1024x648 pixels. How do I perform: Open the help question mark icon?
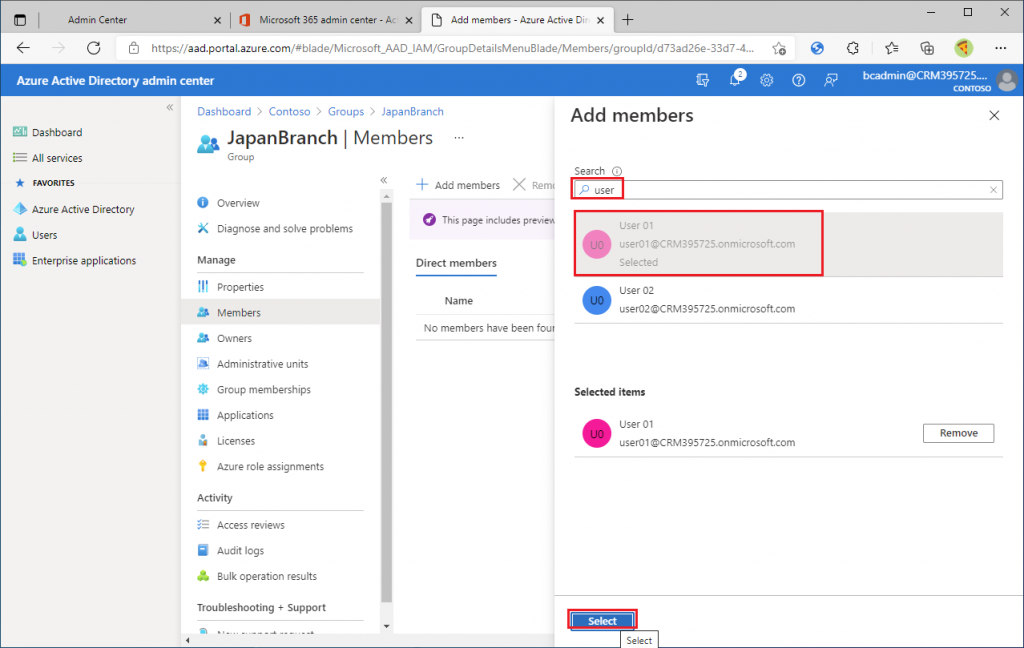click(x=798, y=80)
